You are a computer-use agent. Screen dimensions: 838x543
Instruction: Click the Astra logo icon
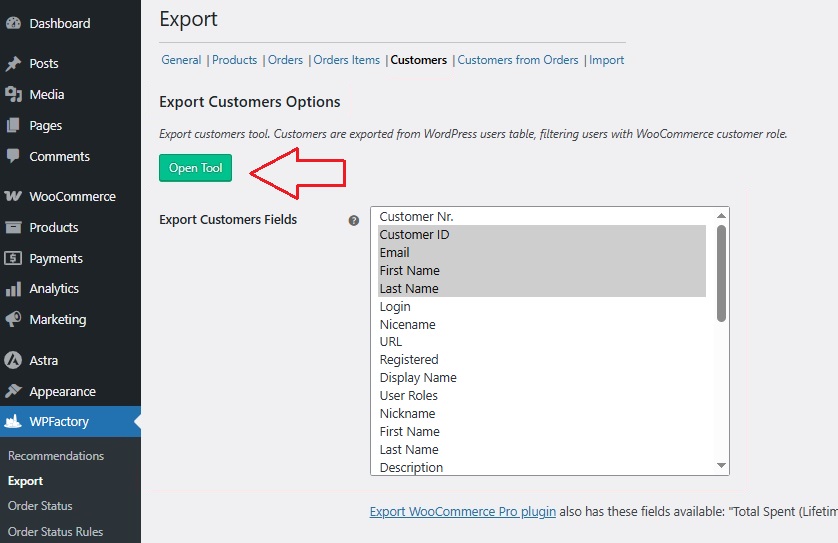13,360
